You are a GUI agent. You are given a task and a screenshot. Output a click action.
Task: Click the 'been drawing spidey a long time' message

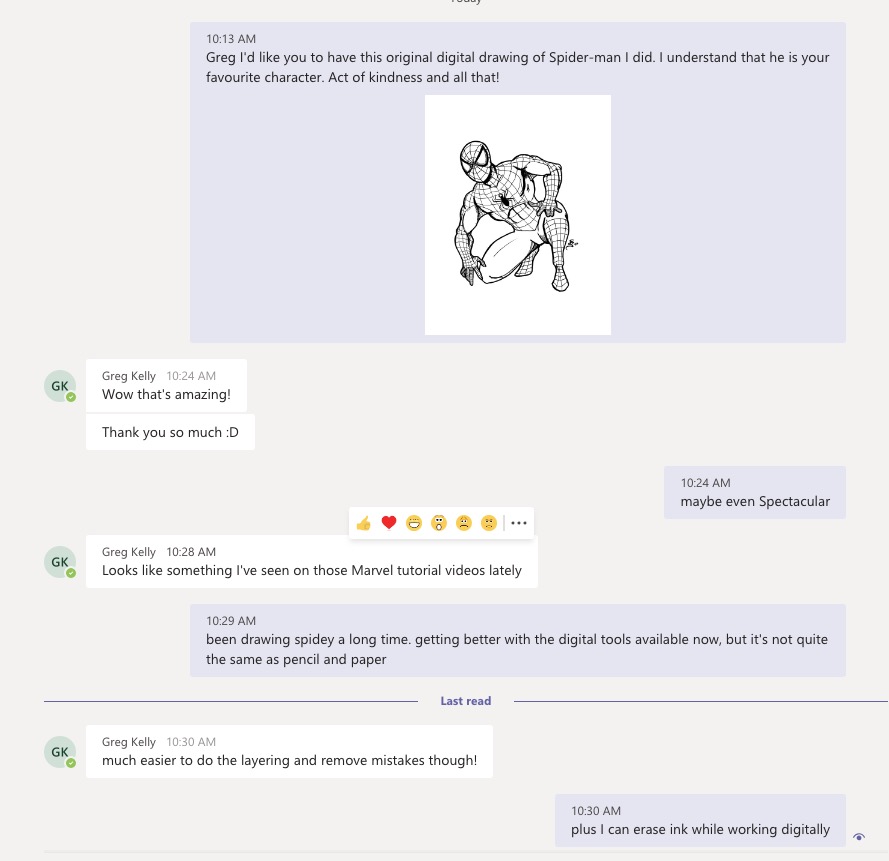click(517, 649)
